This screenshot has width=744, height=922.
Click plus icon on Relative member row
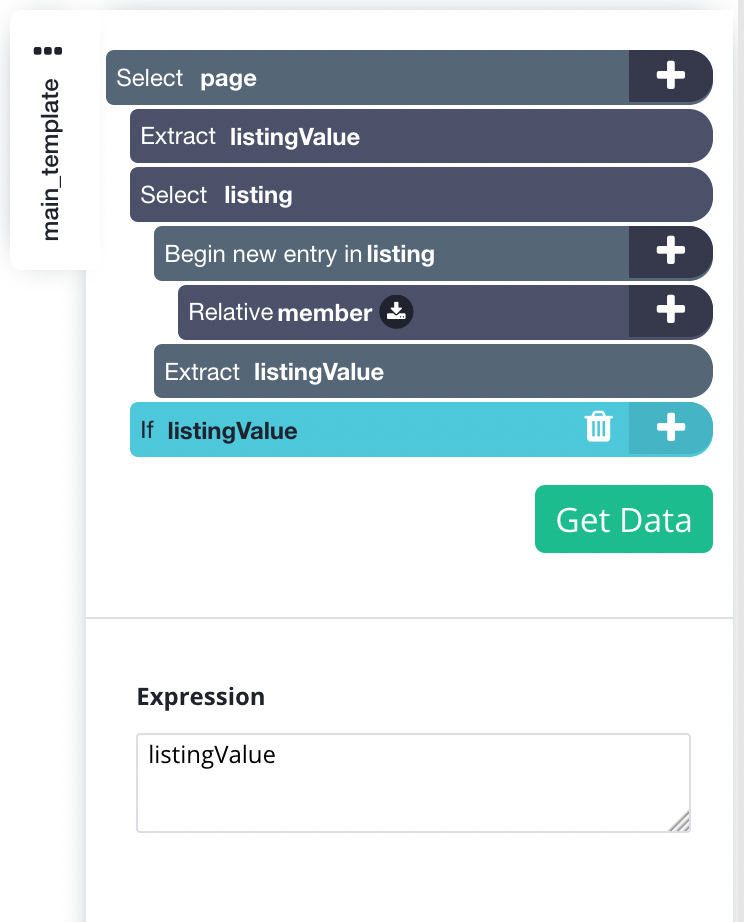pyautogui.click(x=670, y=311)
